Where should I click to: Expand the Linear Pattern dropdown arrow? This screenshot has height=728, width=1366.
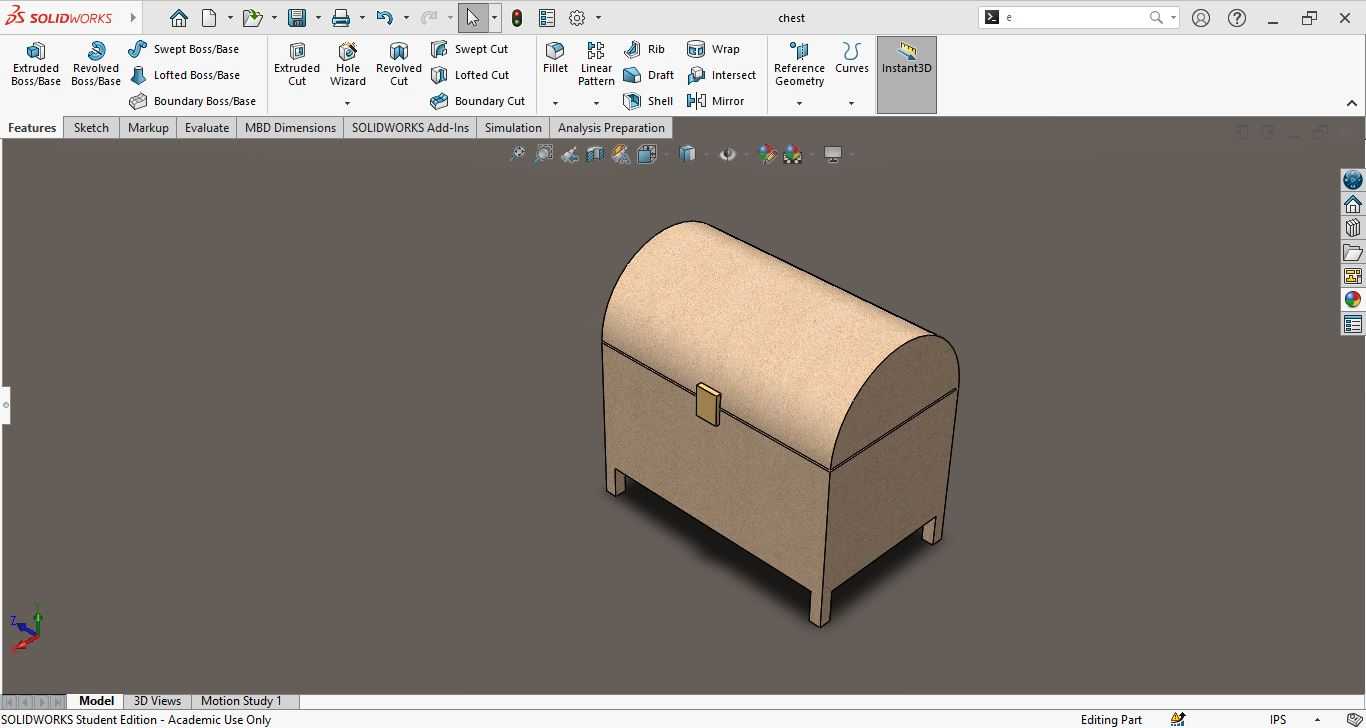596,103
